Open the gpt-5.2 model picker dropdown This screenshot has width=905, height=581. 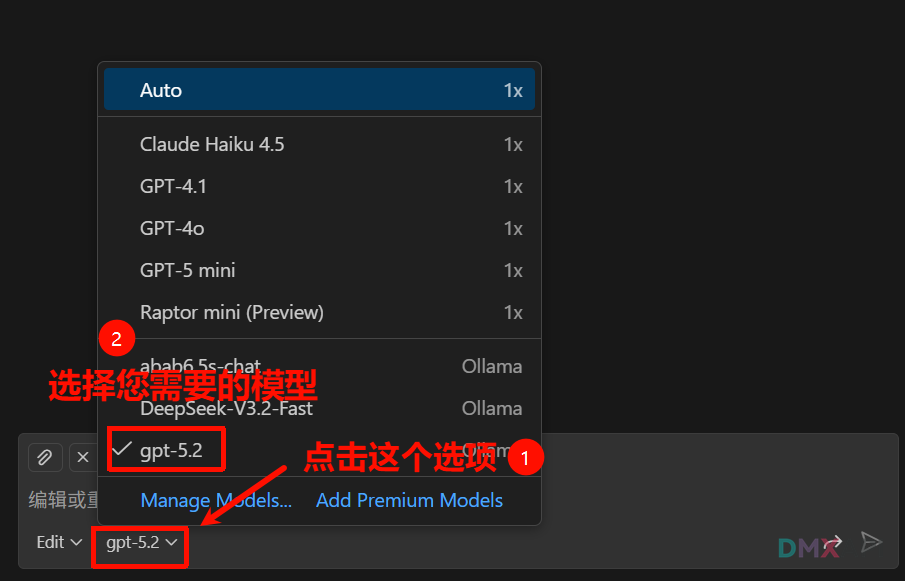(x=141, y=542)
